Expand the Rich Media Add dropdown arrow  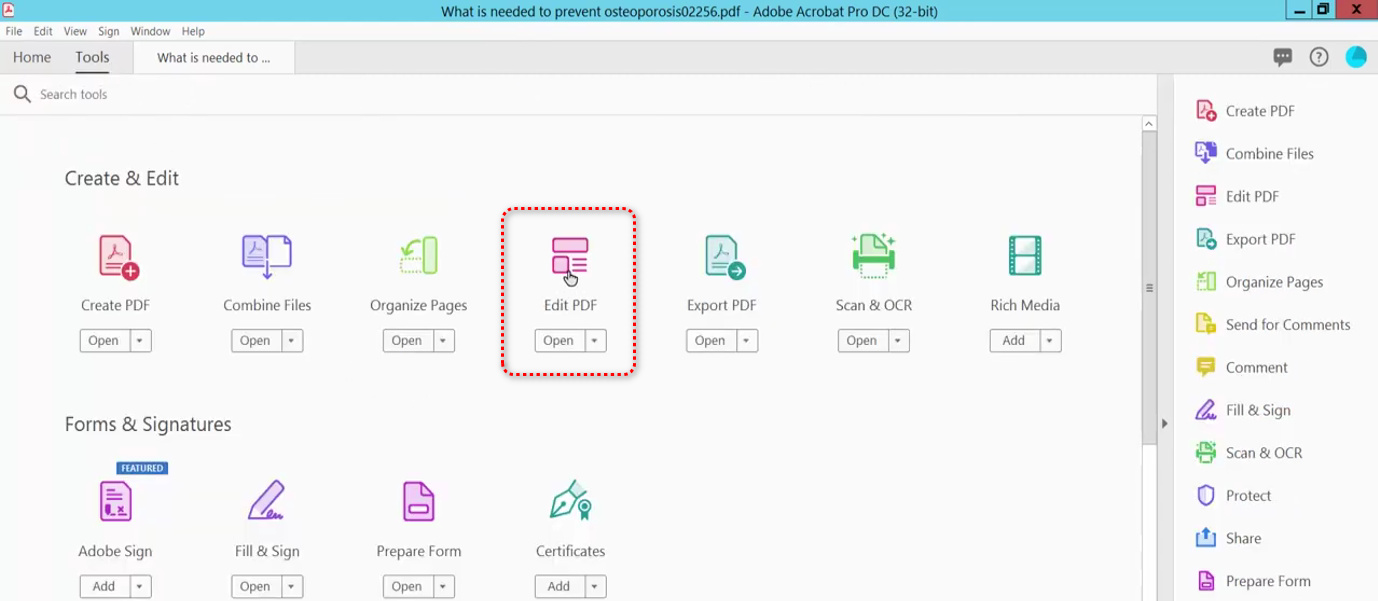[1049, 341]
